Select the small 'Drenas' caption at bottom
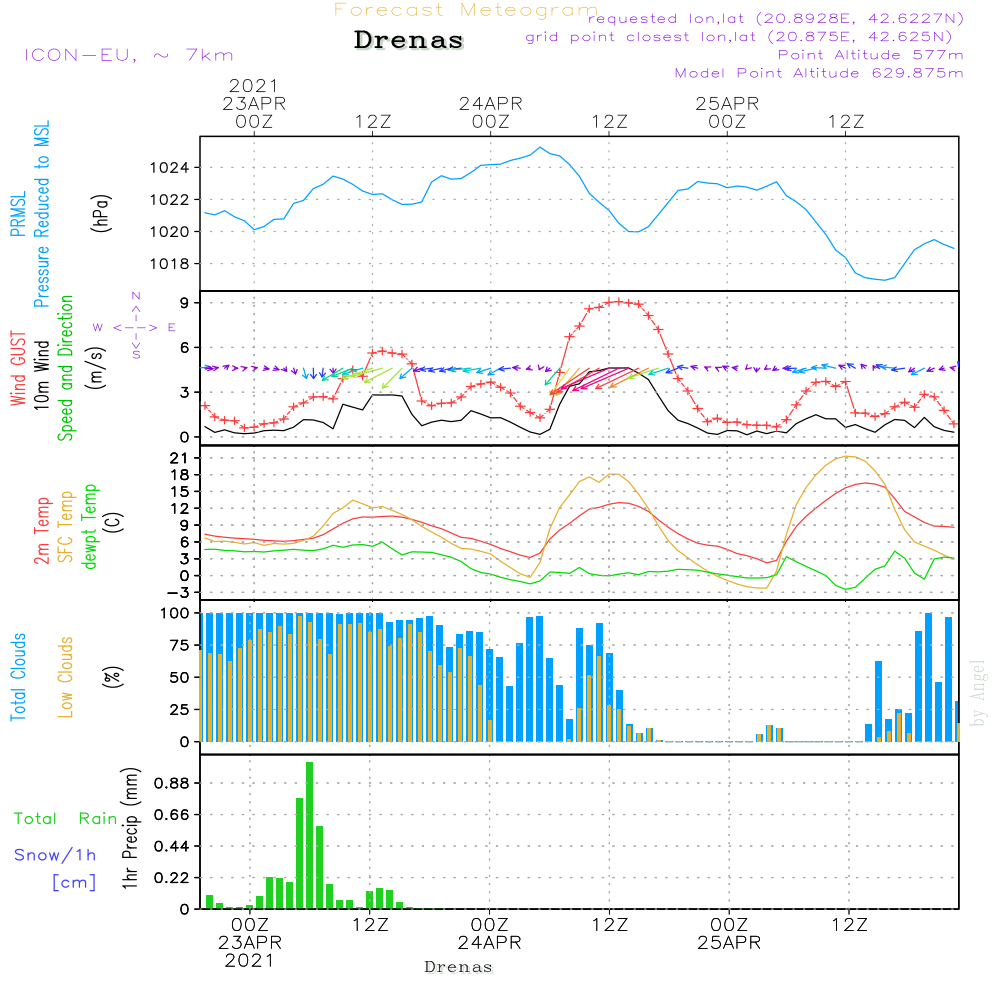1000x1000 pixels. [x=459, y=967]
